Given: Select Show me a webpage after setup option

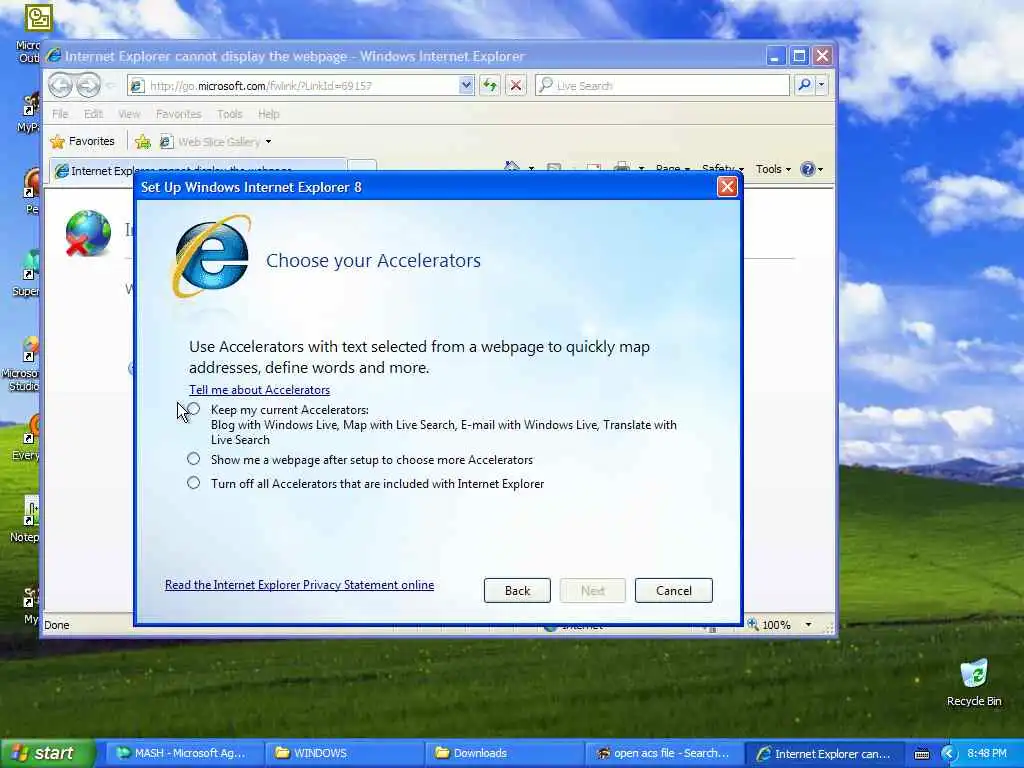Looking at the screenshot, I should [193, 459].
